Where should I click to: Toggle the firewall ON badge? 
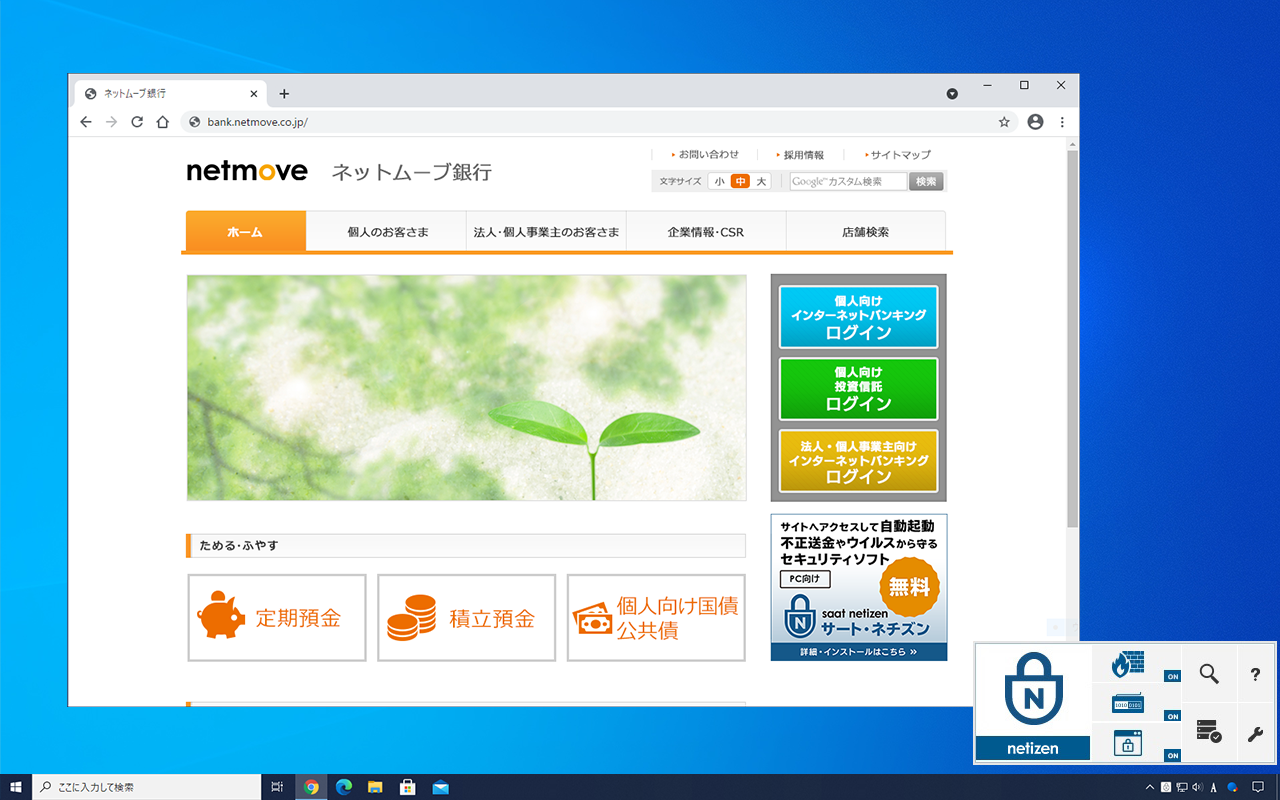click(x=1172, y=677)
